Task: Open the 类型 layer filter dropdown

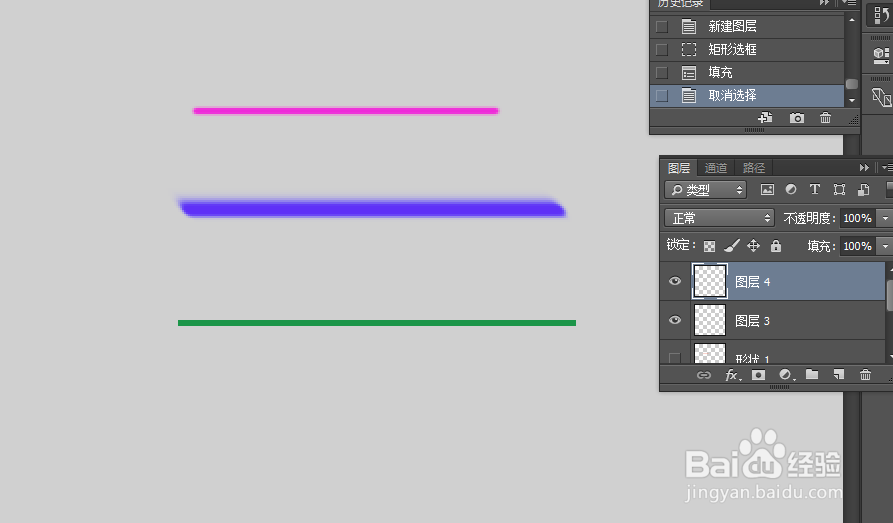Action: coord(706,190)
